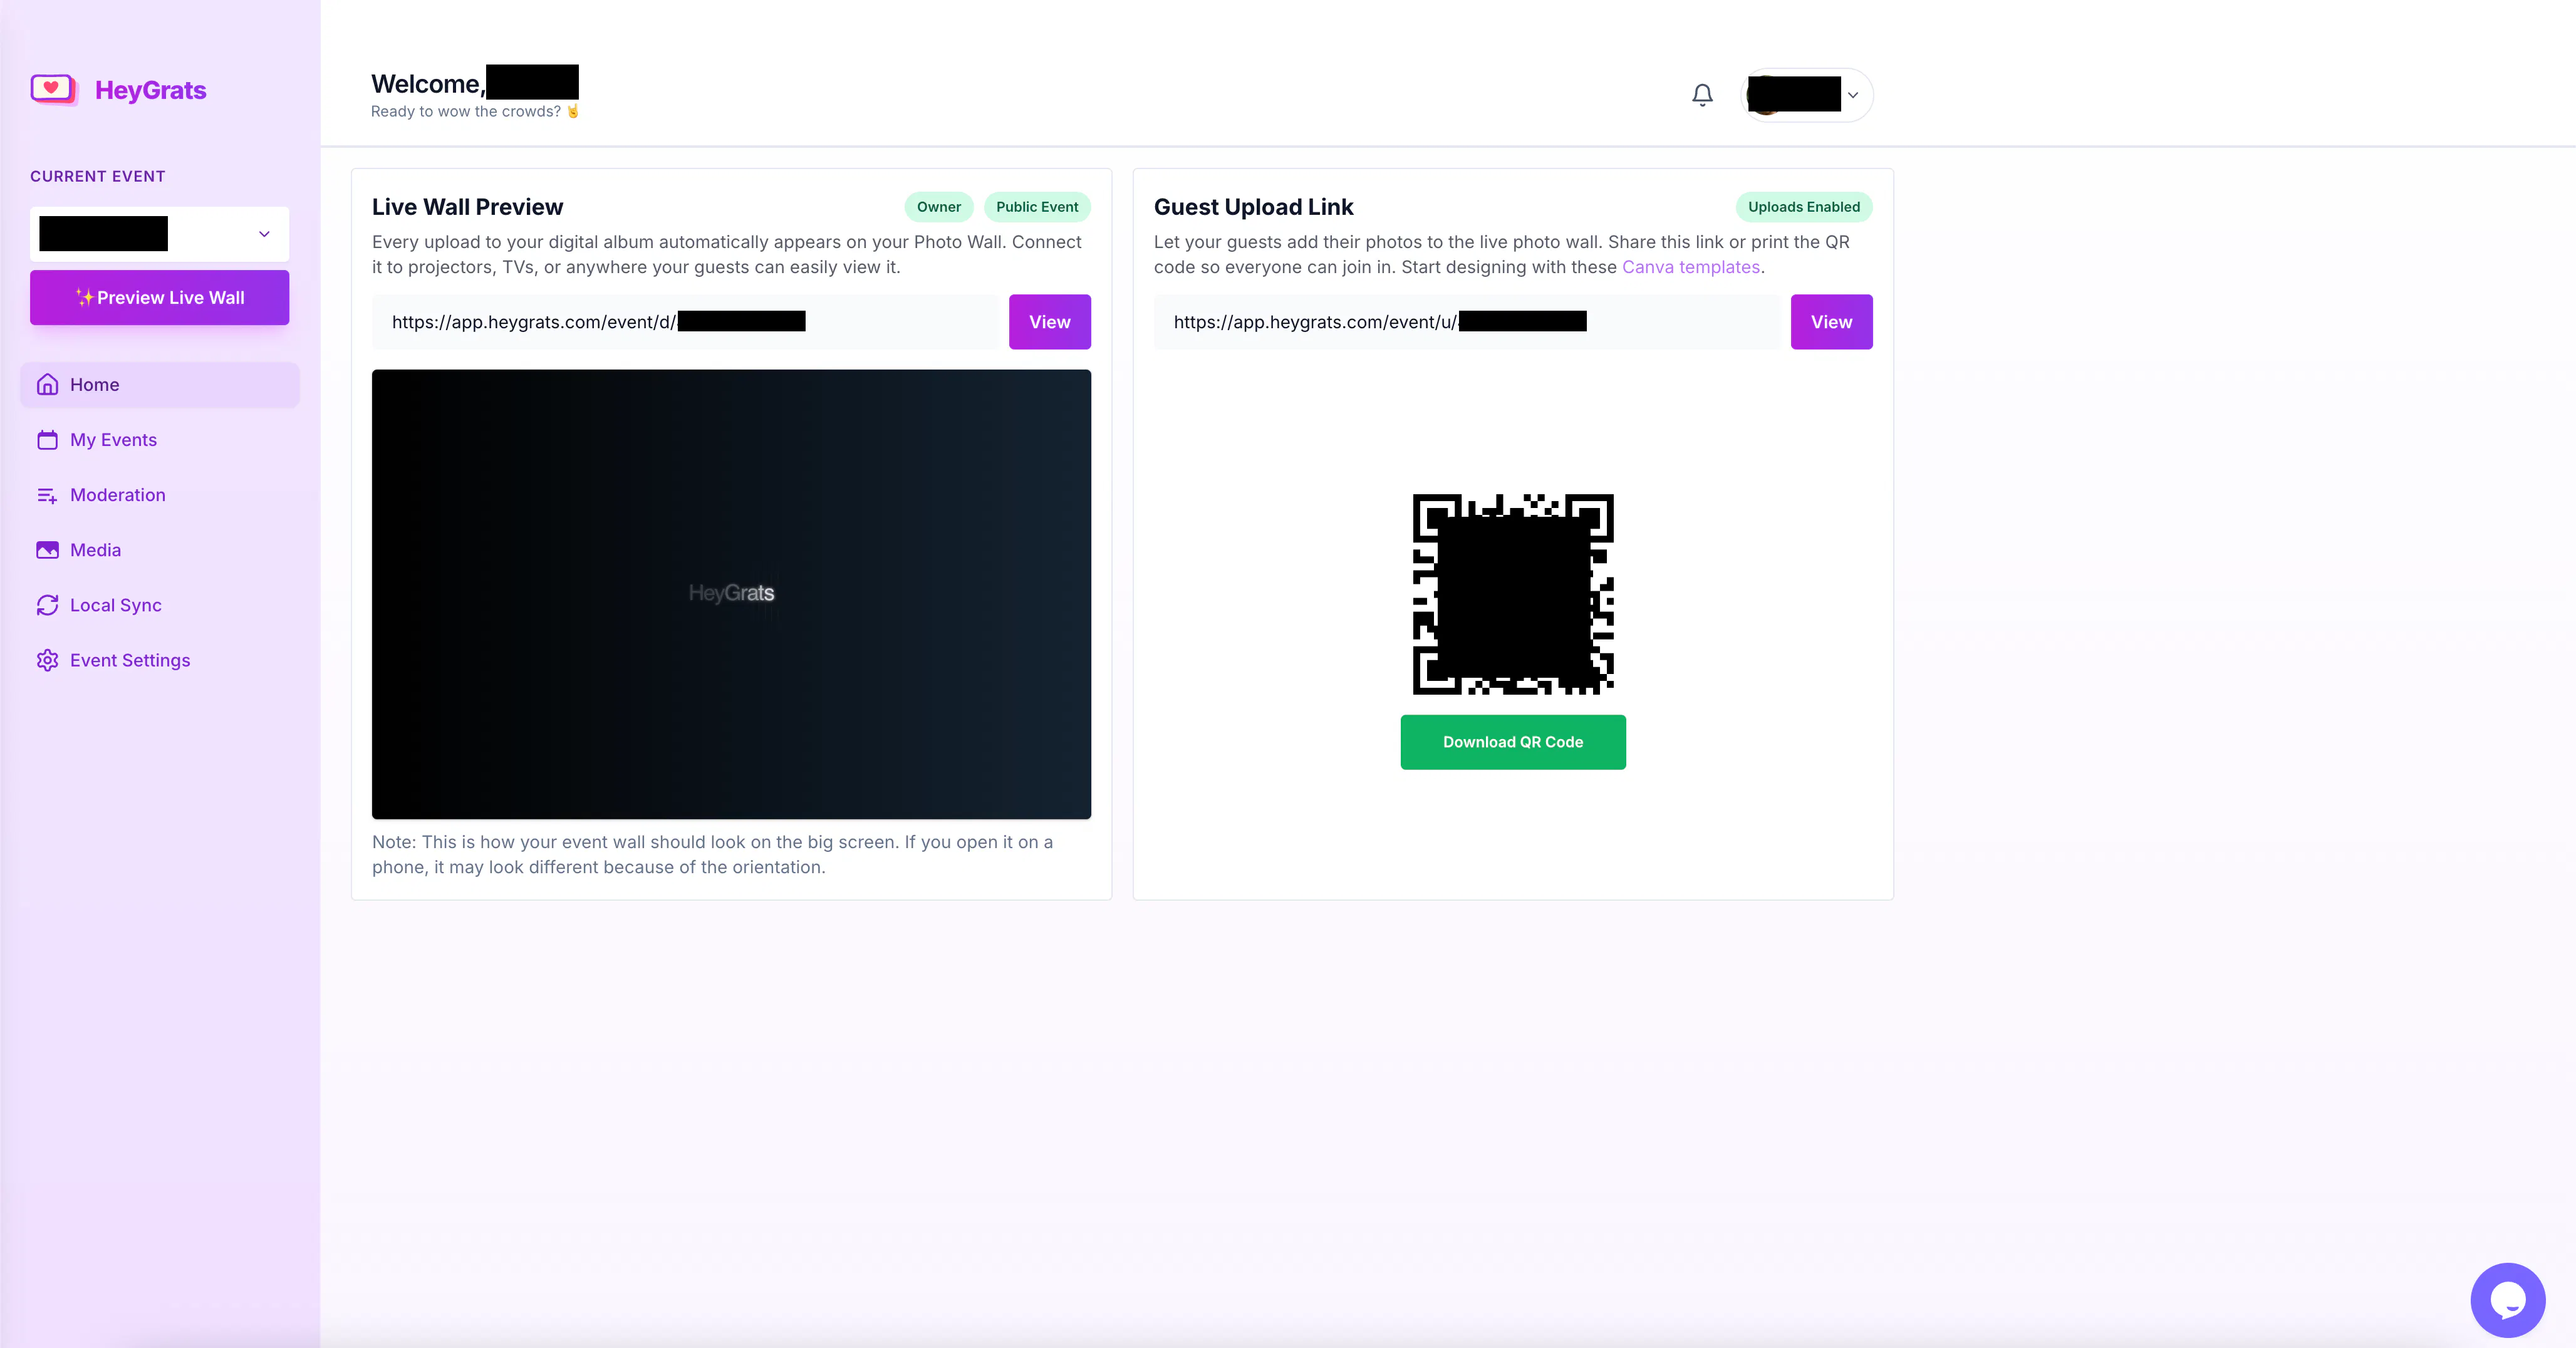Click the Live Wall Preview heading
This screenshot has width=2576, height=1348.
[x=467, y=207]
